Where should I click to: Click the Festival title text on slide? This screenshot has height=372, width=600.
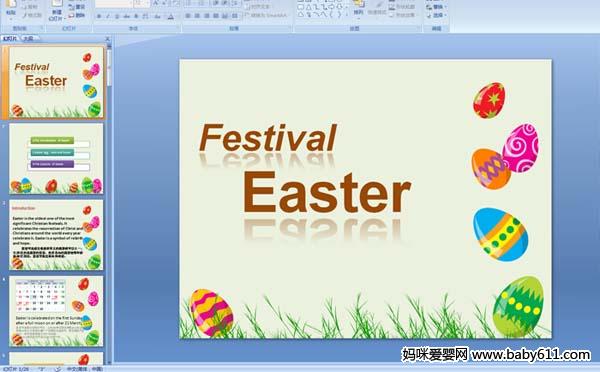(268, 138)
